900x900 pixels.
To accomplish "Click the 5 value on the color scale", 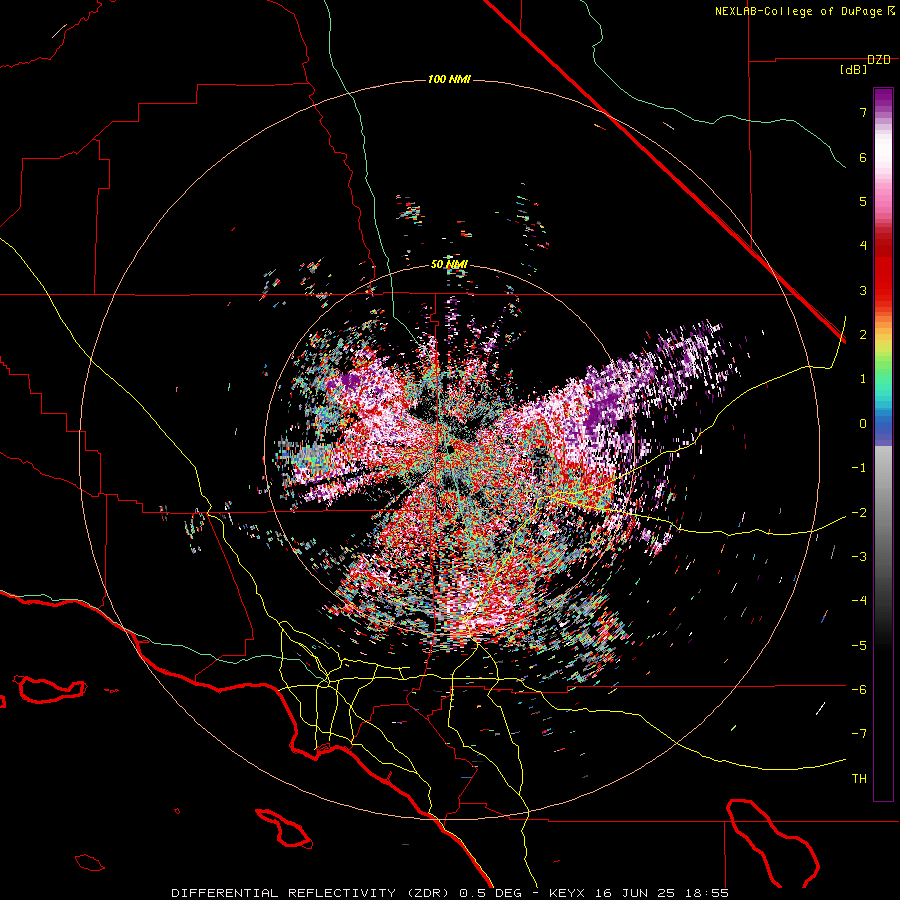I will coord(863,201).
